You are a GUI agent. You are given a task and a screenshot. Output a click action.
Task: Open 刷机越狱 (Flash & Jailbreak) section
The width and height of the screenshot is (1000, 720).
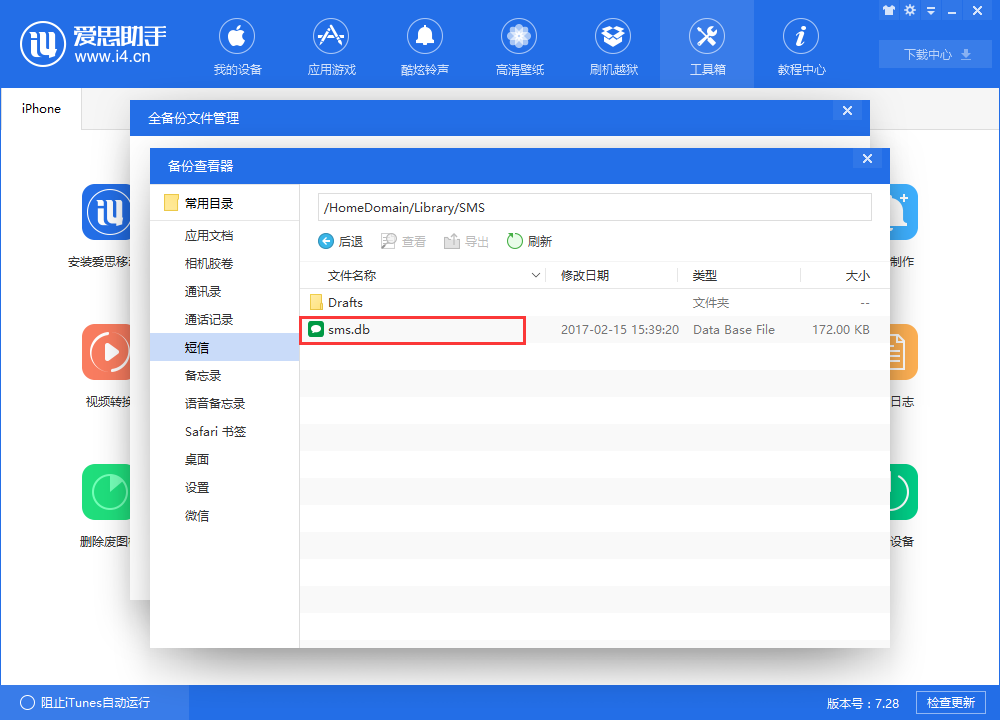click(x=612, y=45)
